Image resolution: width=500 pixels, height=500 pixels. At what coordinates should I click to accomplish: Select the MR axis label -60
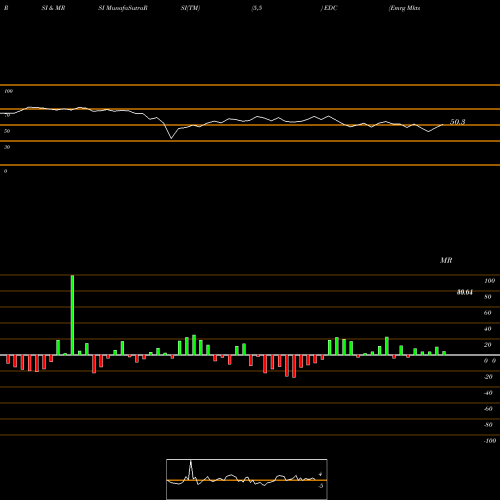[x=488, y=409]
